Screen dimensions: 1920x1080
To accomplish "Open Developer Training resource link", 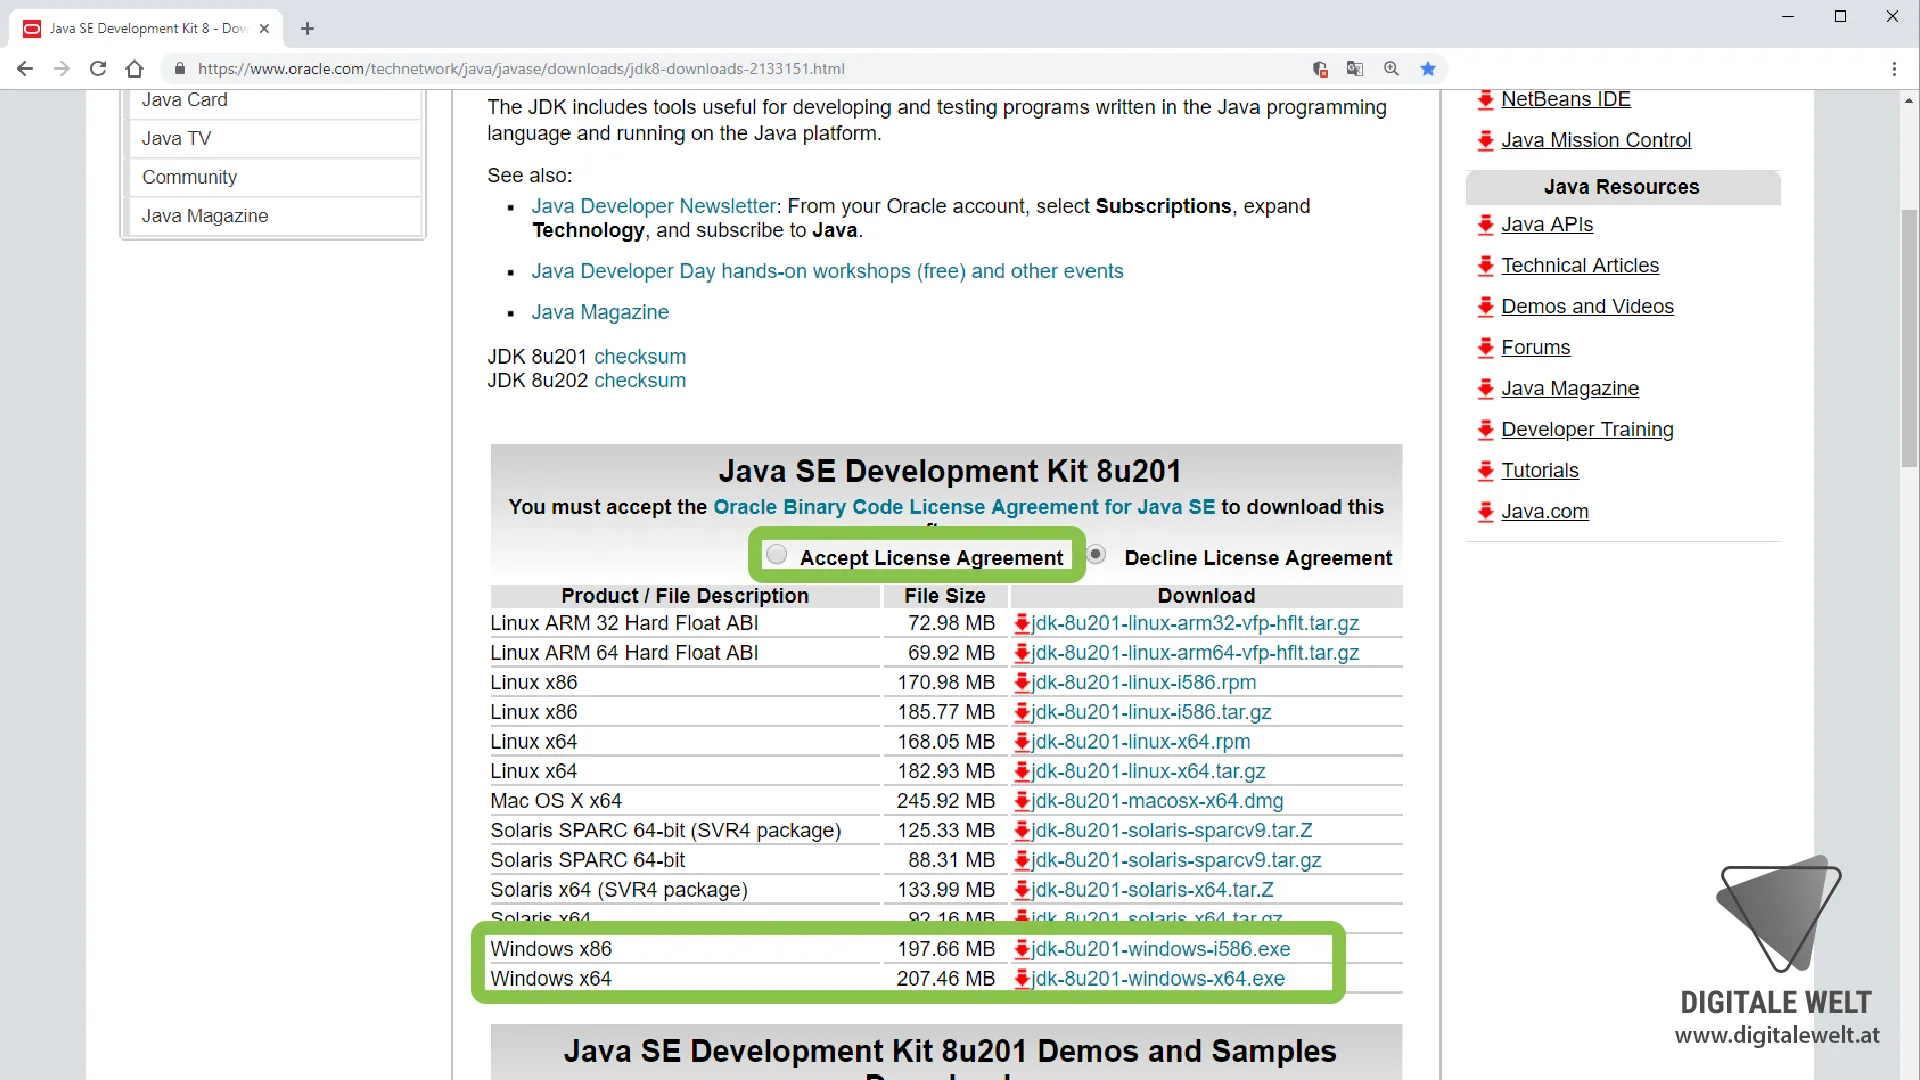I will point(1587,430).
